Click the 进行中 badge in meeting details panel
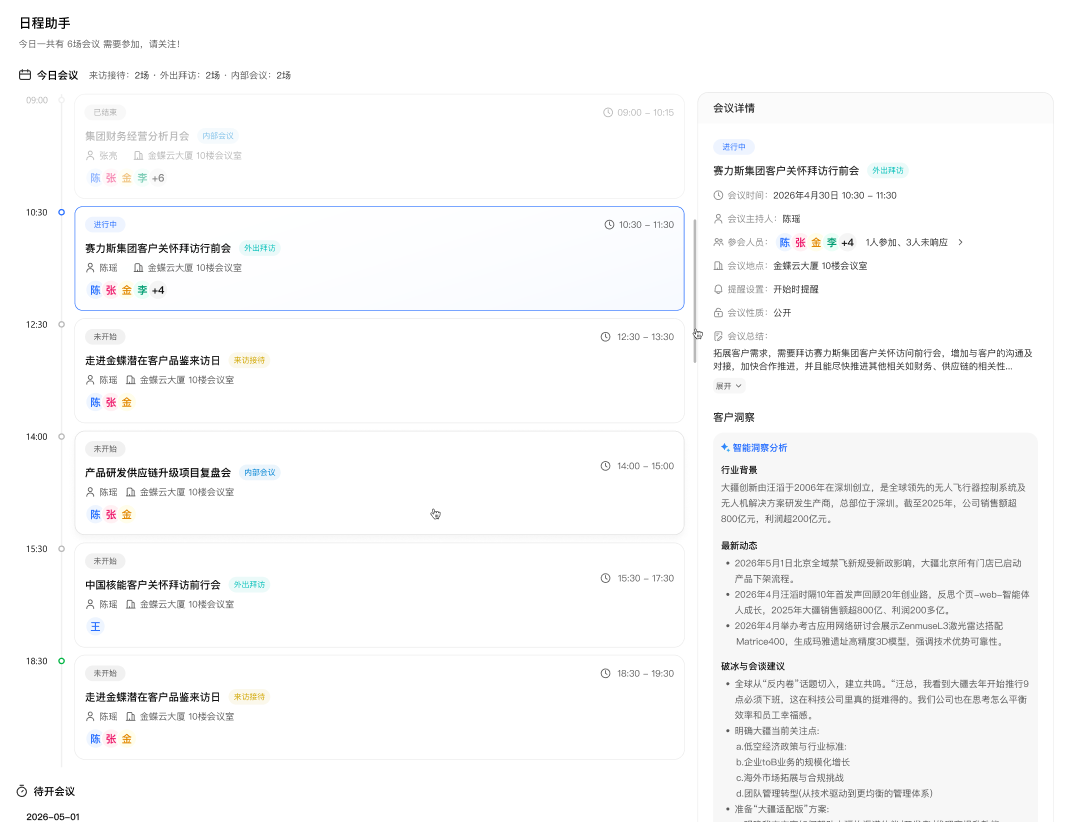 point(734,147)
